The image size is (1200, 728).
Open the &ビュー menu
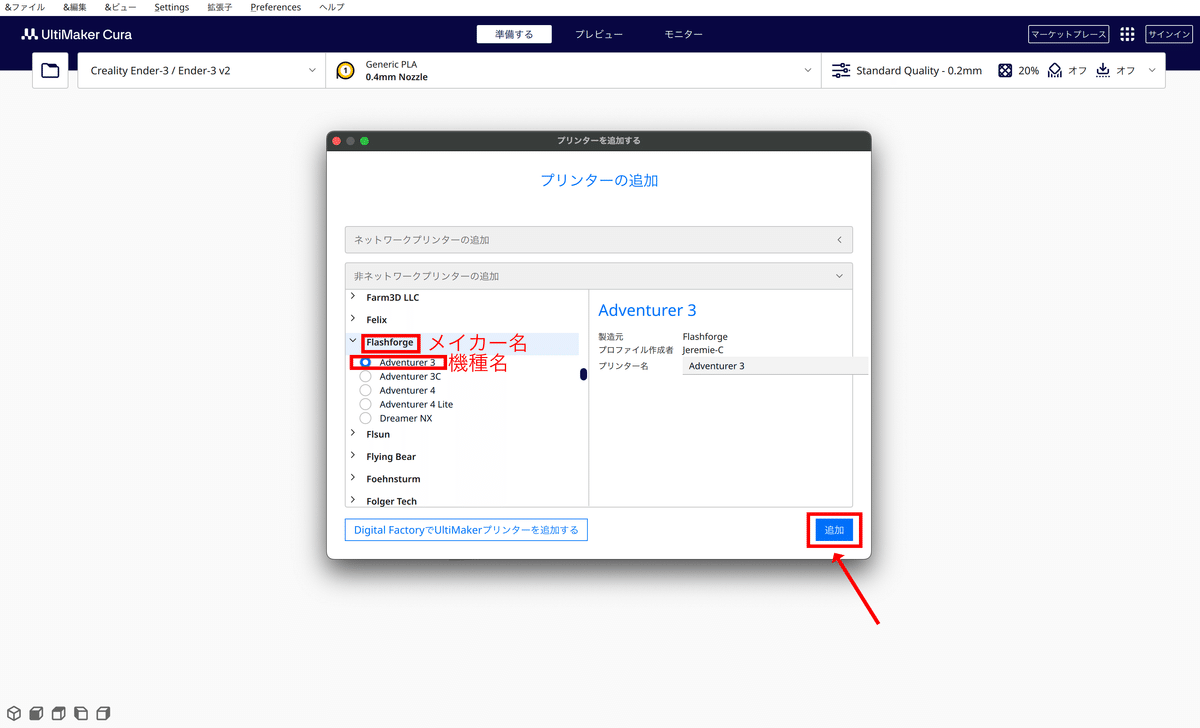(121, 7)
